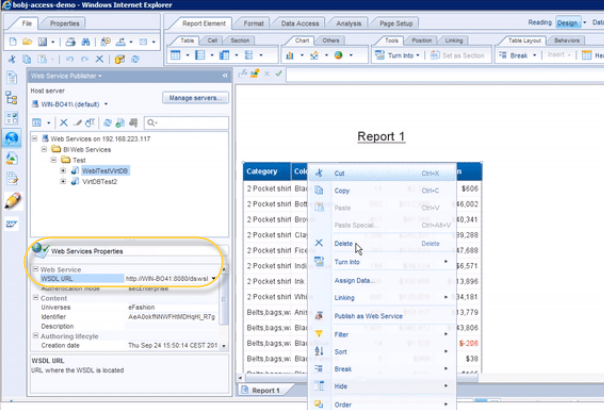The height and width of the screenshot is (410, 604).
Task: Open Web Service Publisher panel dropdown
Action: [x=100, y=76]
